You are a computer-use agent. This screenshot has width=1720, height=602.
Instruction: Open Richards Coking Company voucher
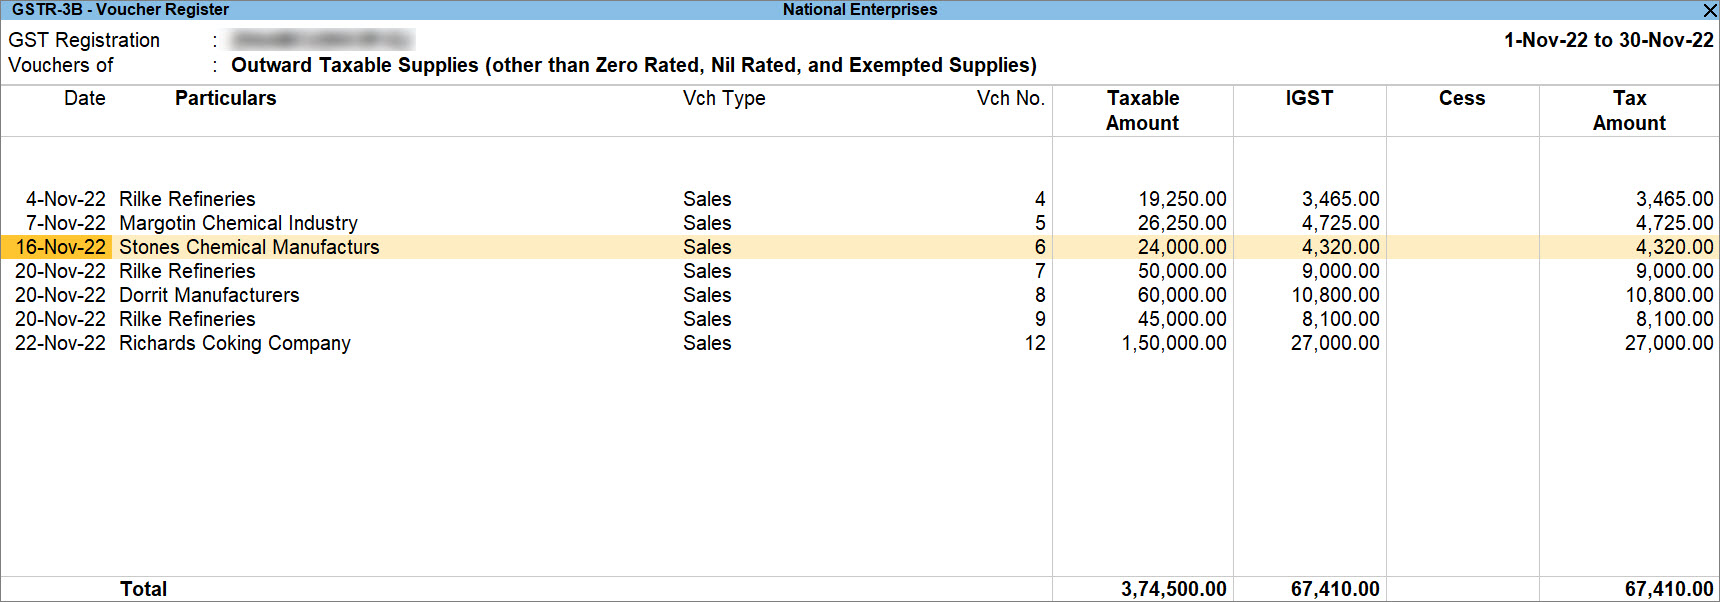tap(860, 343)
